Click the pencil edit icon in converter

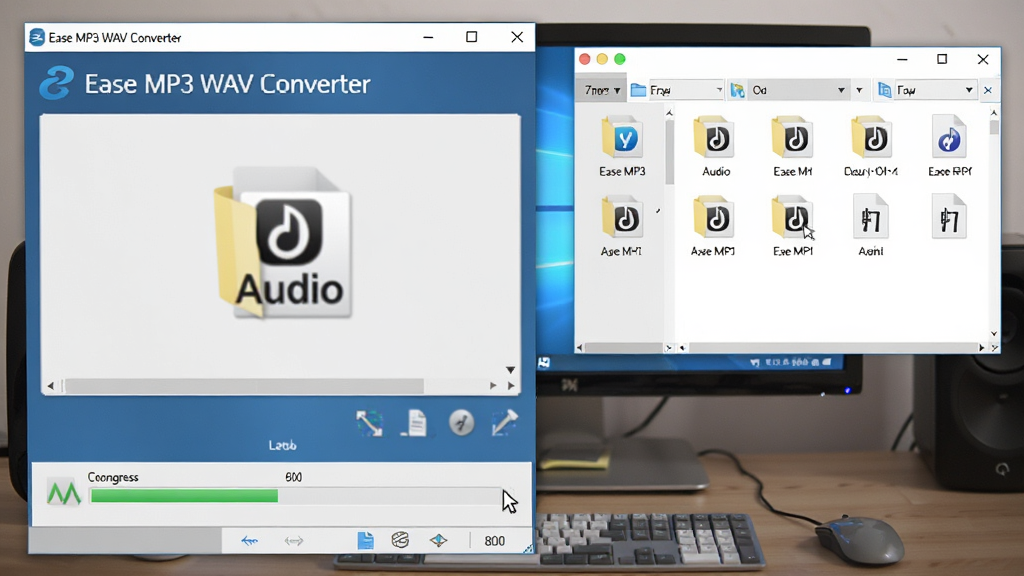pyautogui.click(x=504, y=423)
